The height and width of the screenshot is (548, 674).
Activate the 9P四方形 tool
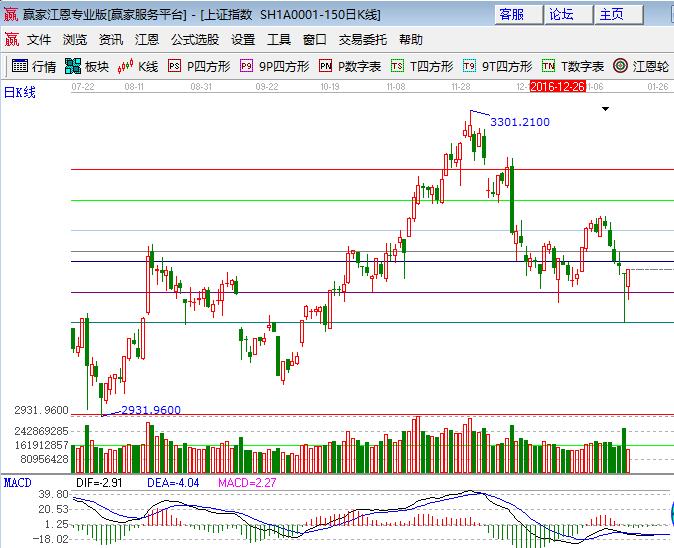274,66
